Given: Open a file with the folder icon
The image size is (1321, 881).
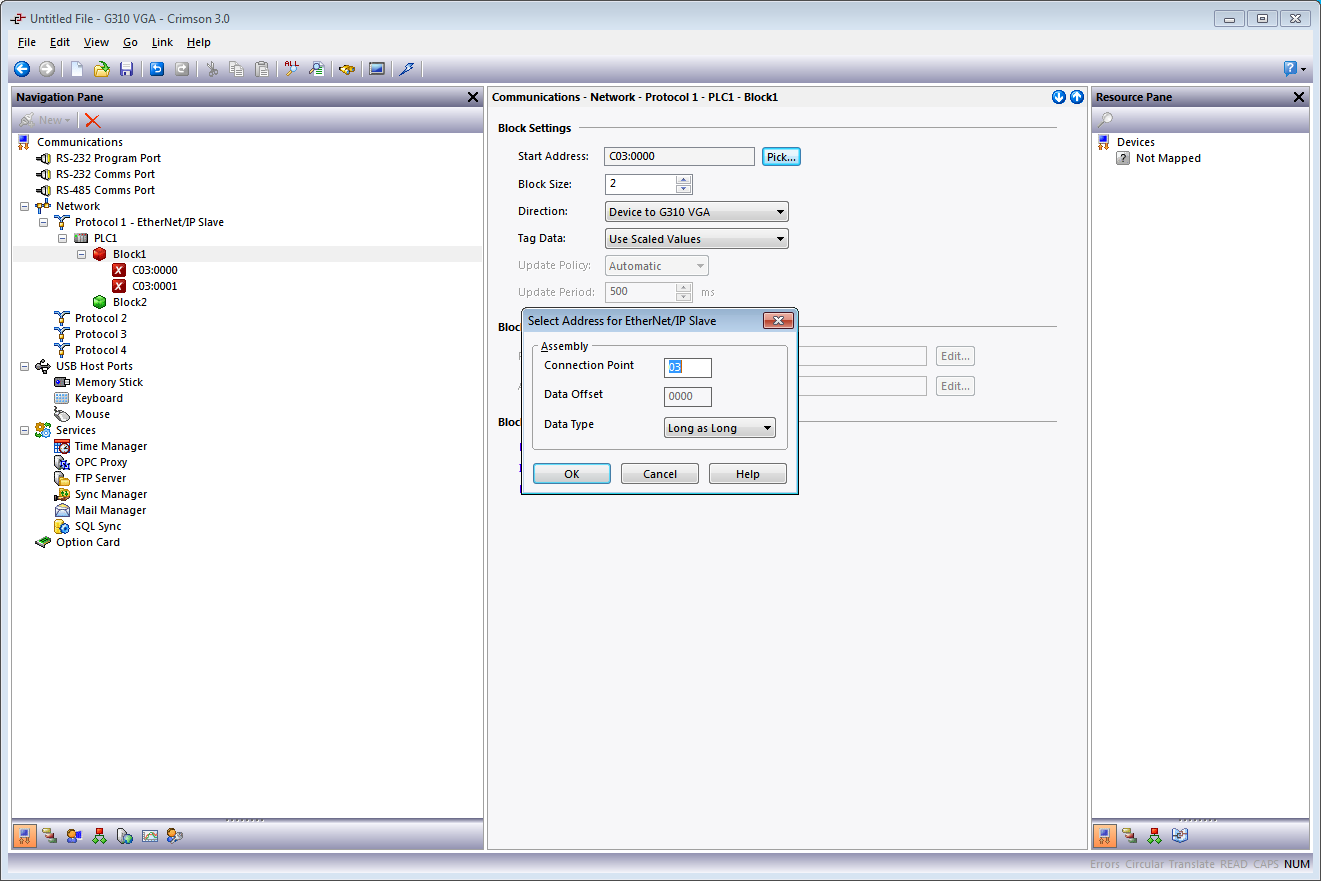Looking at the screenshot, I should [x=102, y=69].
